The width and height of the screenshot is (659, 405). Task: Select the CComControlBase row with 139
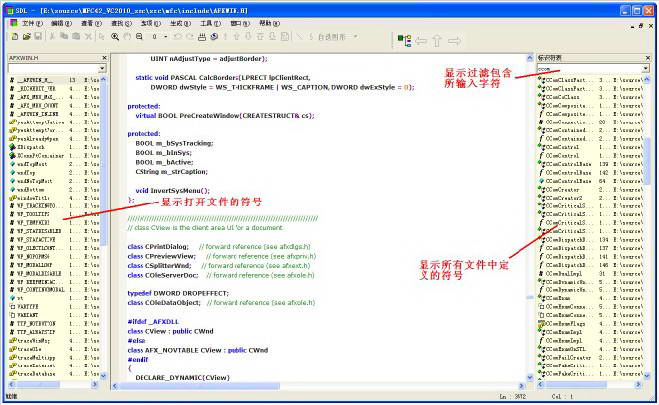(590, 164)
